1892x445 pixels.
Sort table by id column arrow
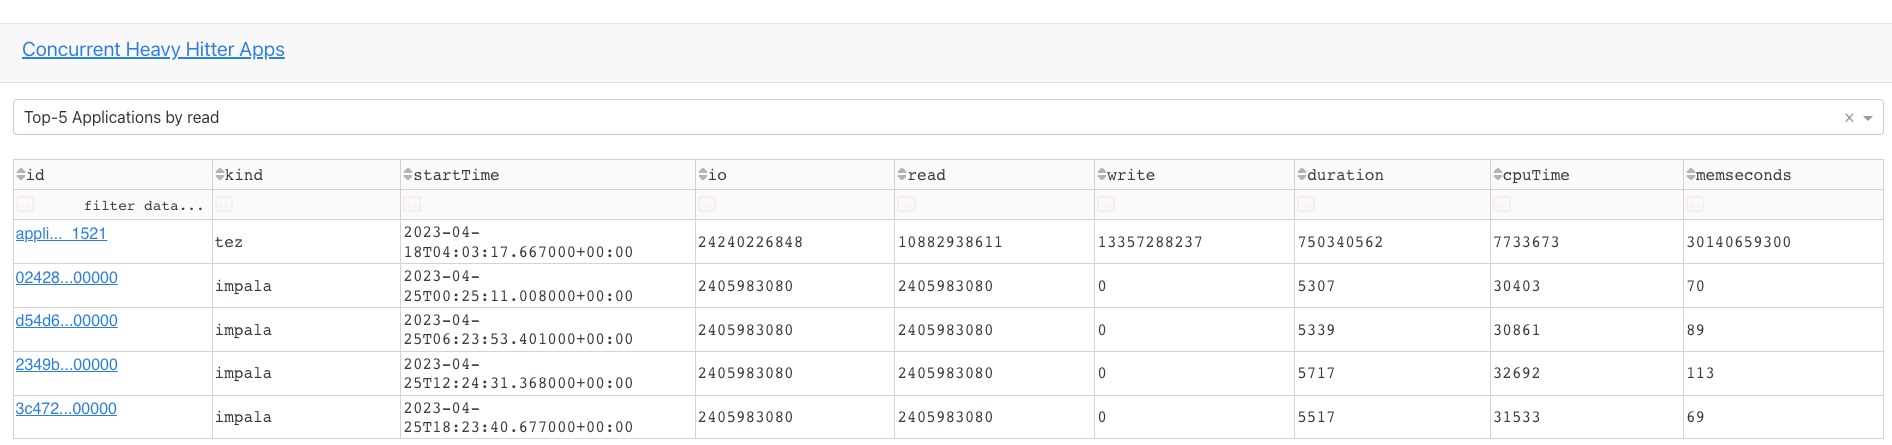click(21, 175)
